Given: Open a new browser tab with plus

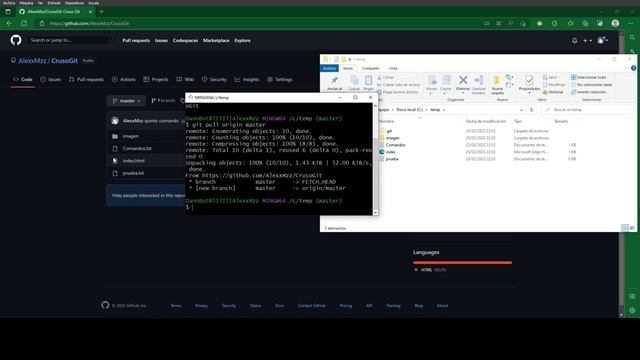Looking at the screenshot, I should click(x=102, y=11).
